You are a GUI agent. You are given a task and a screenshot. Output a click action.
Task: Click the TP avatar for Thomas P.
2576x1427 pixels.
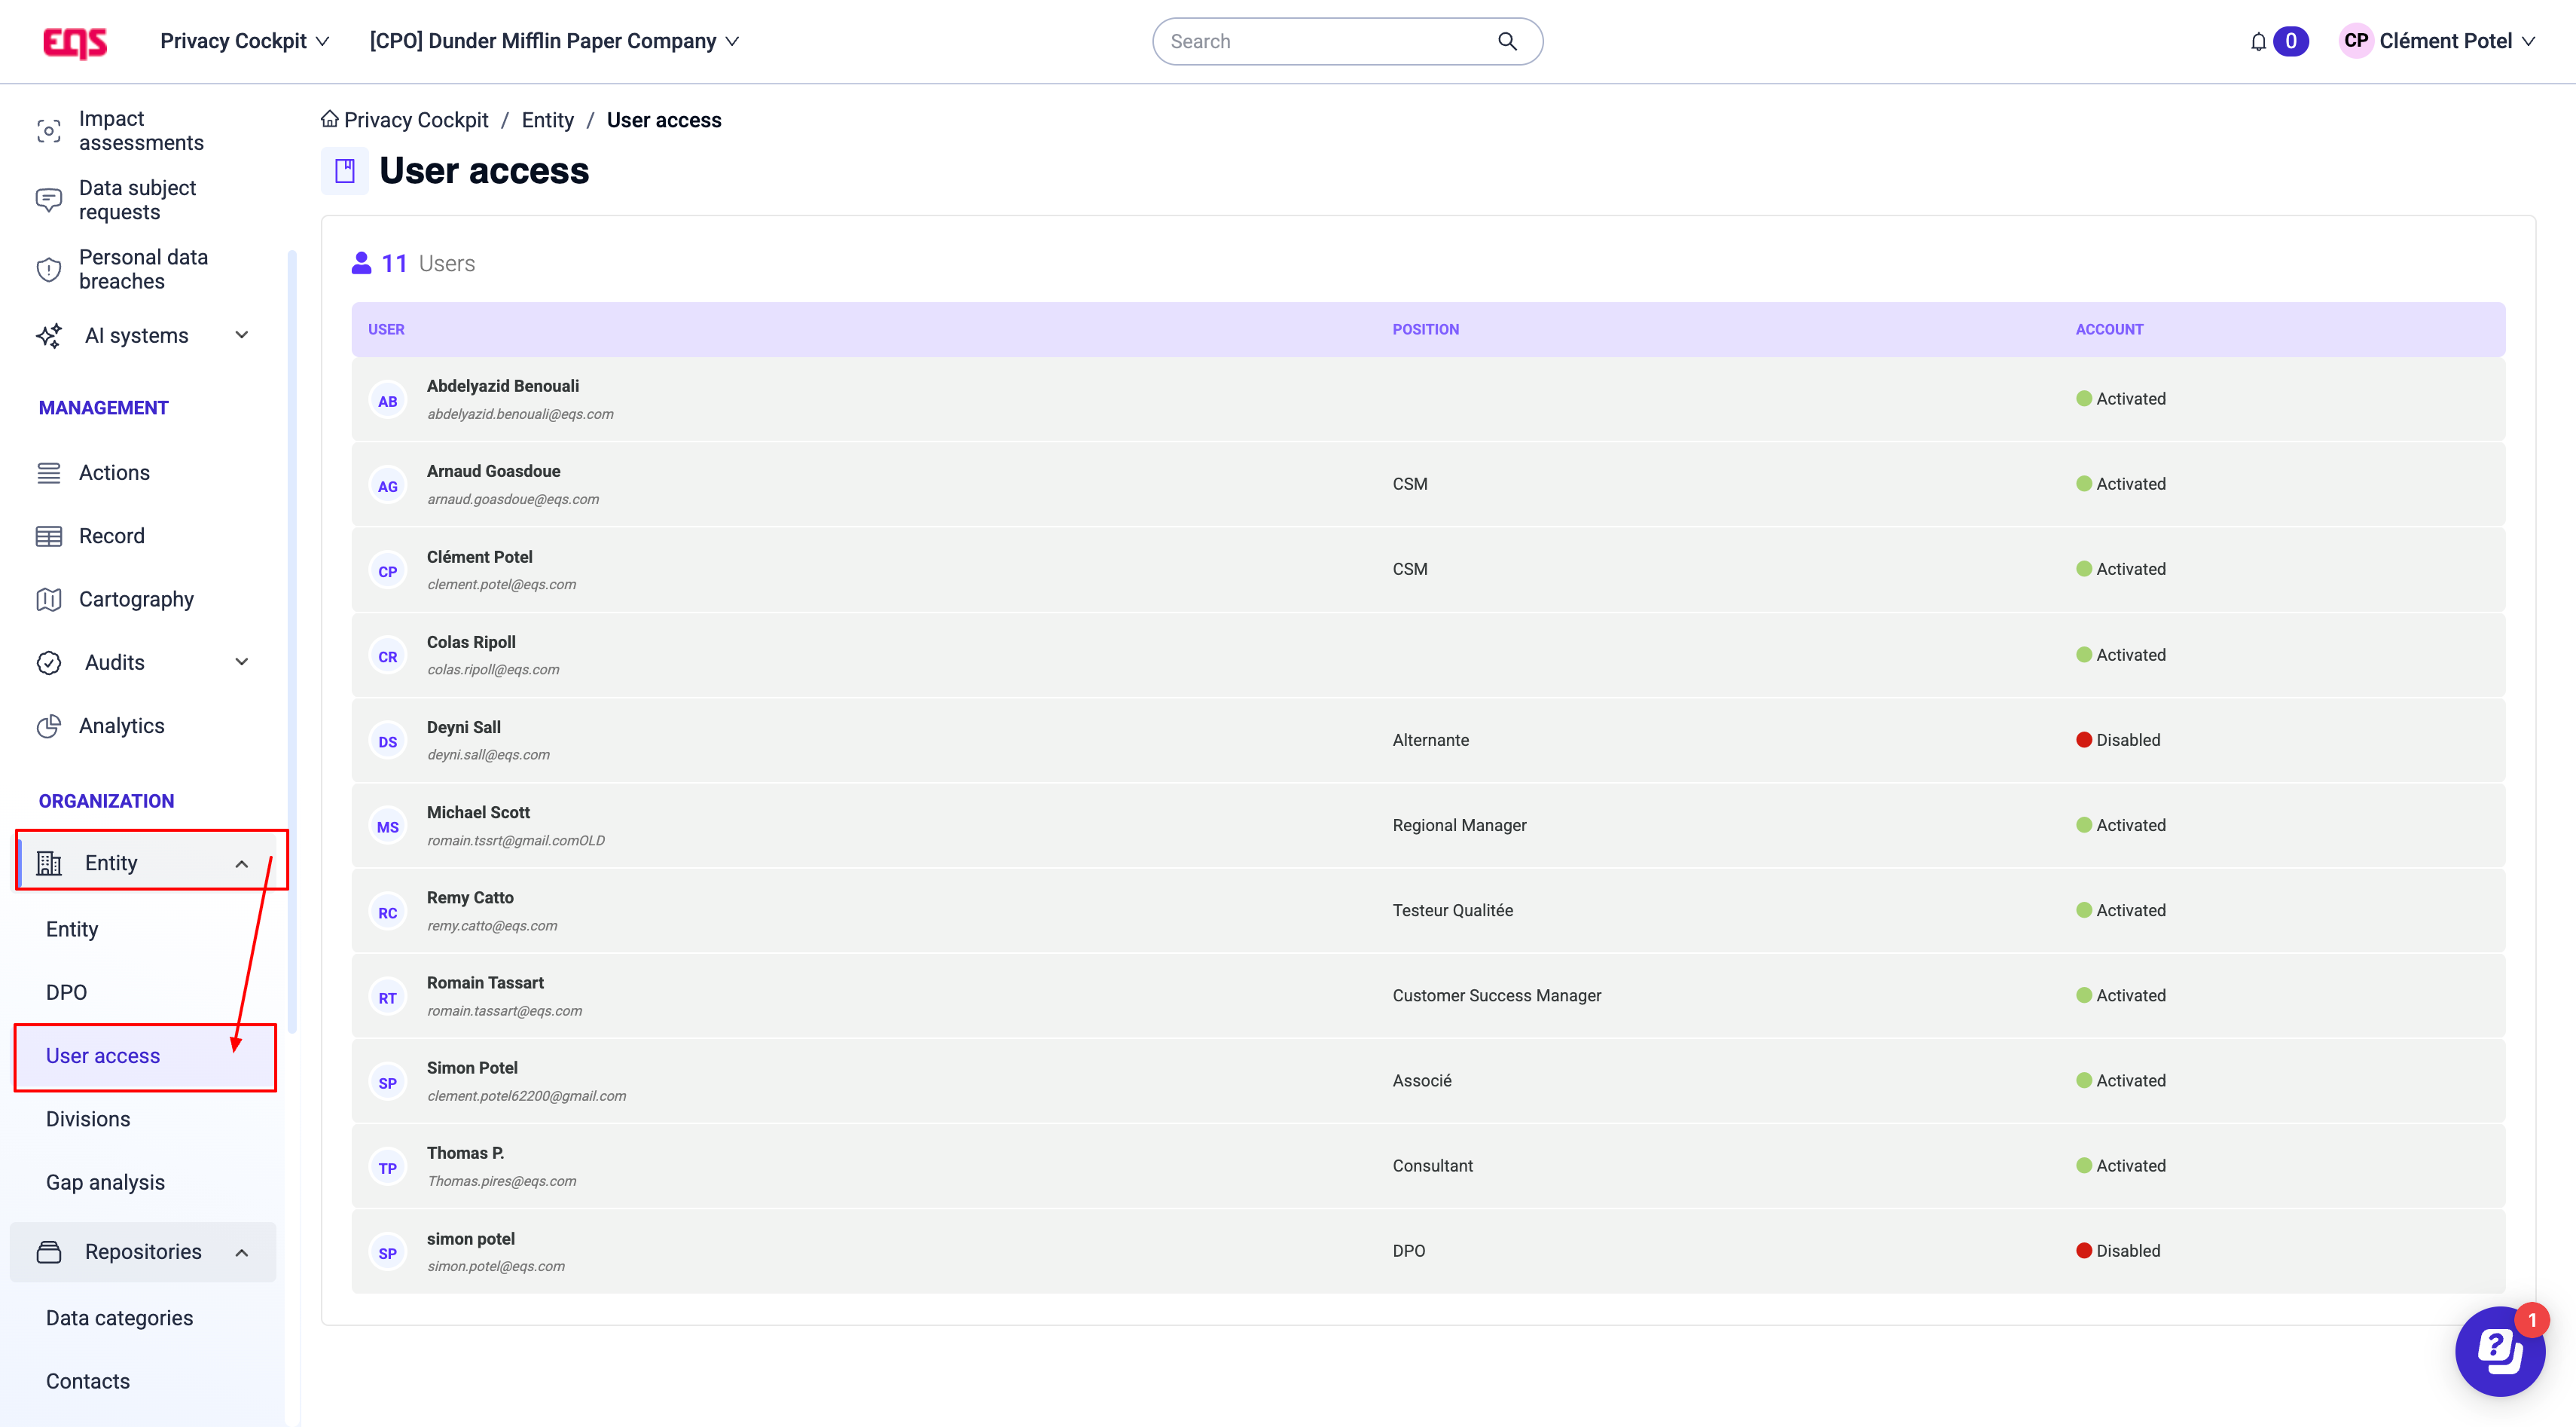[x=387, y=1168]
